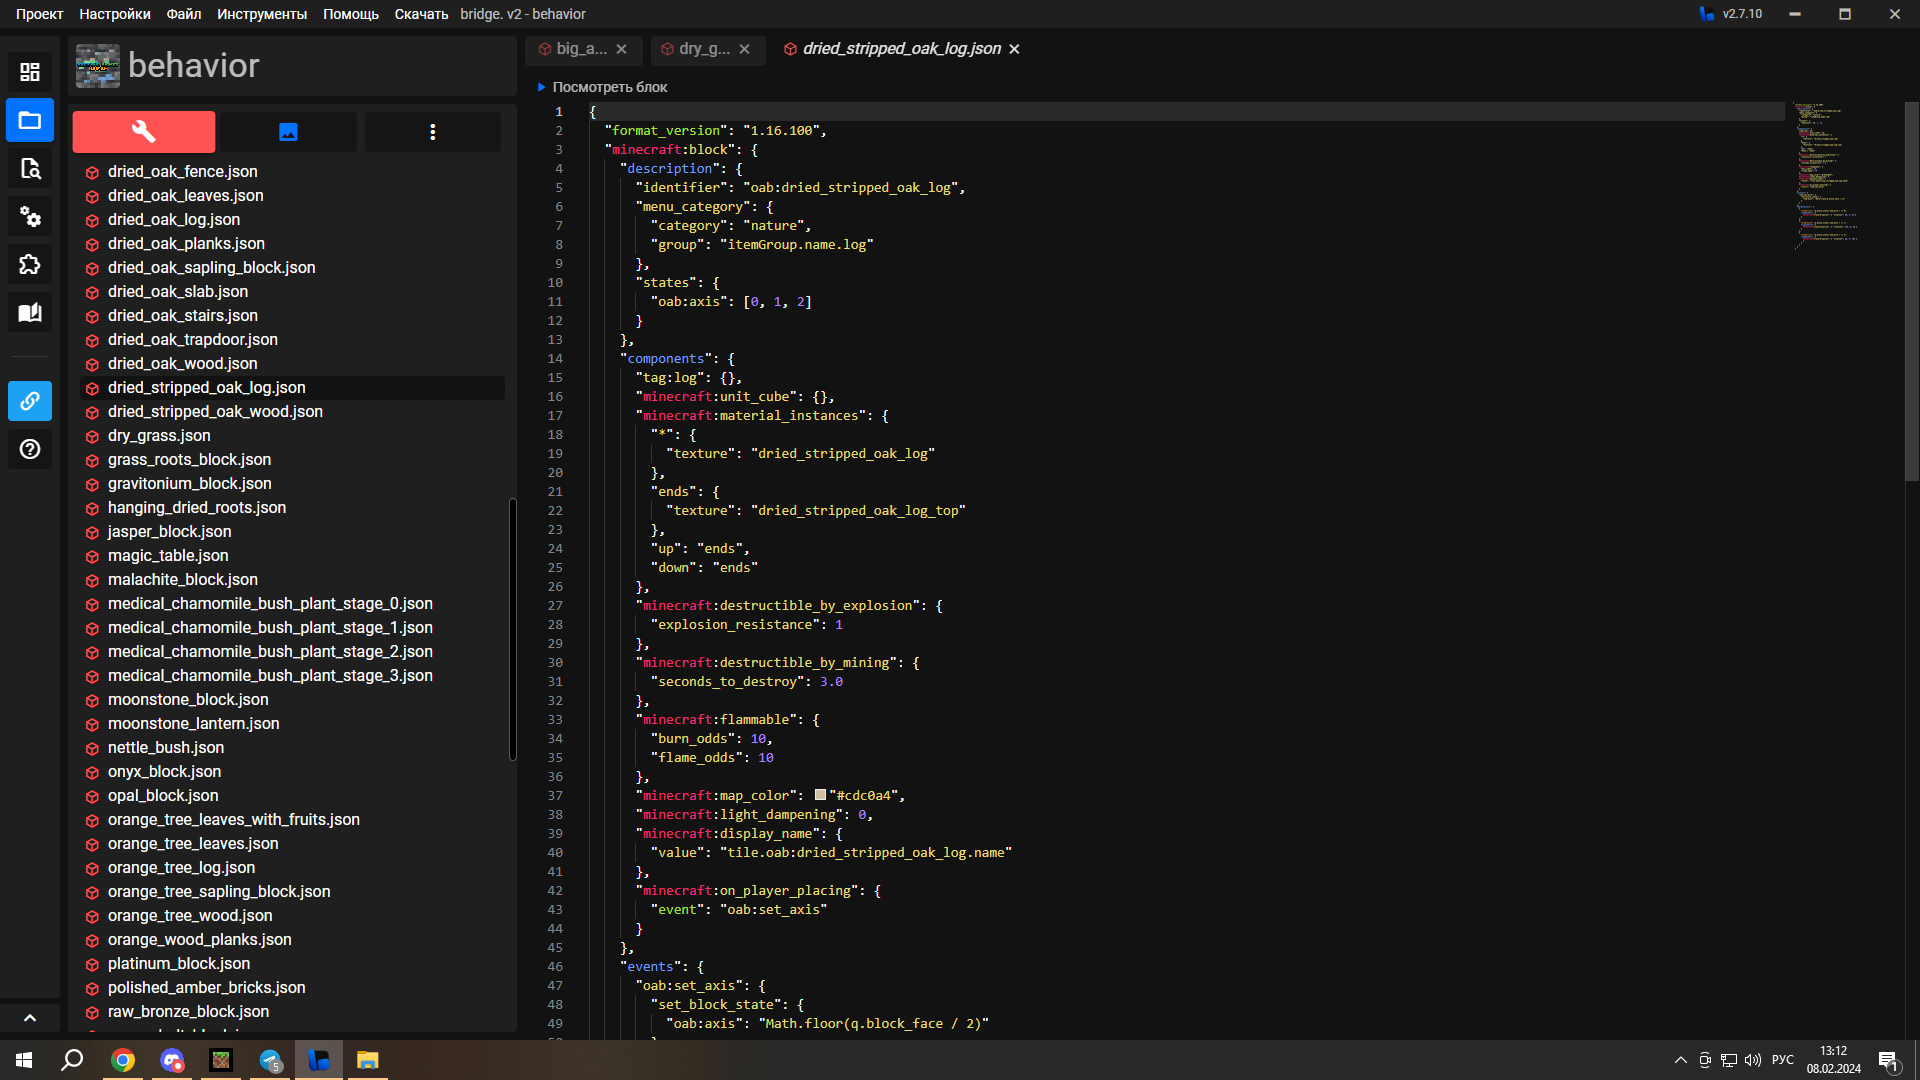Select the behavior pack wrench tab
Screen dimensions: 1920x1080
[x=144, y=132]
